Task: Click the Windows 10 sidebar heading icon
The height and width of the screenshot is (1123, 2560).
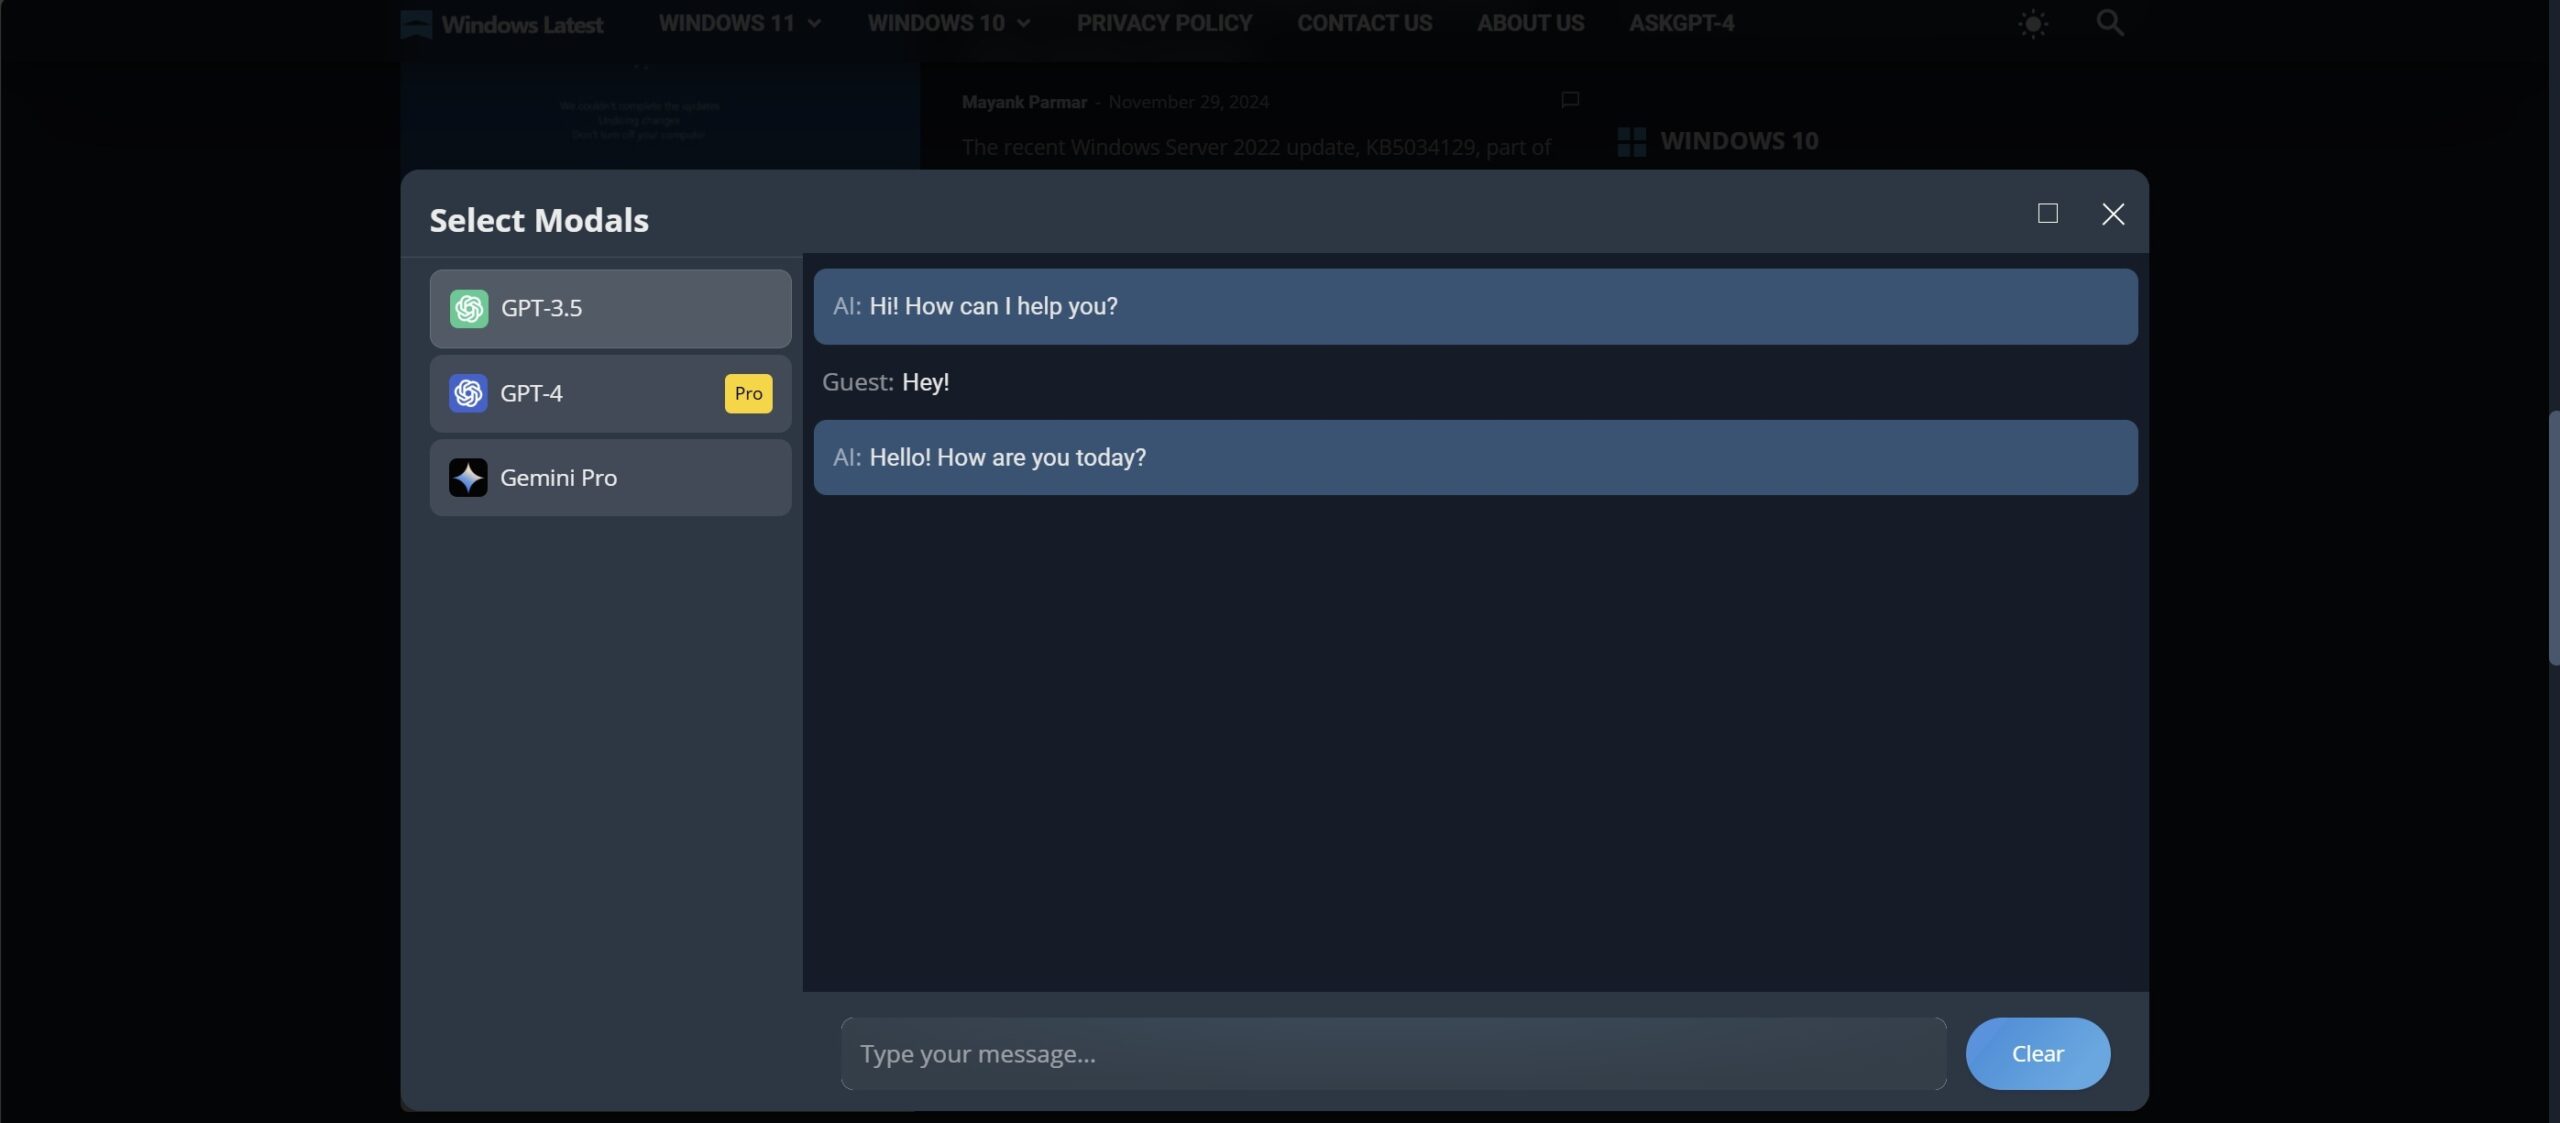Action: coord(1631,141)
